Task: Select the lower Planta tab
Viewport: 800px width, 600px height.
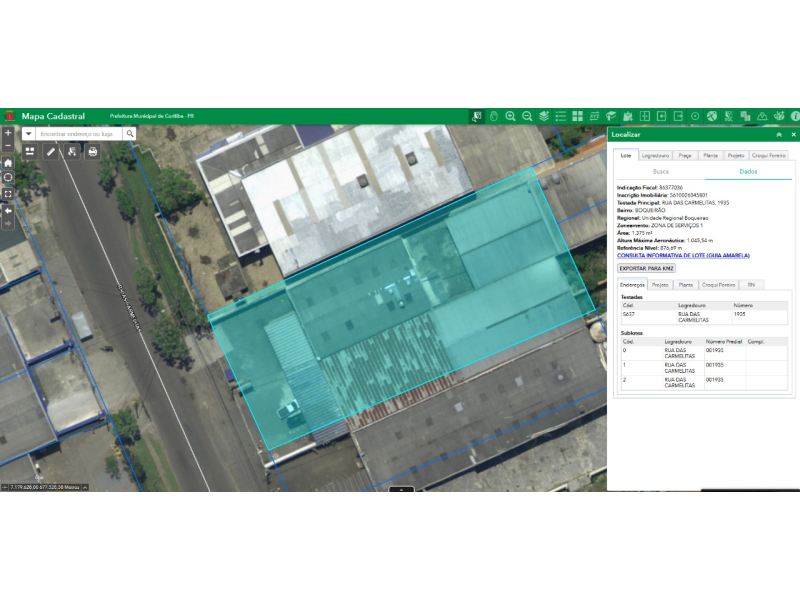Action: [686, 285]
